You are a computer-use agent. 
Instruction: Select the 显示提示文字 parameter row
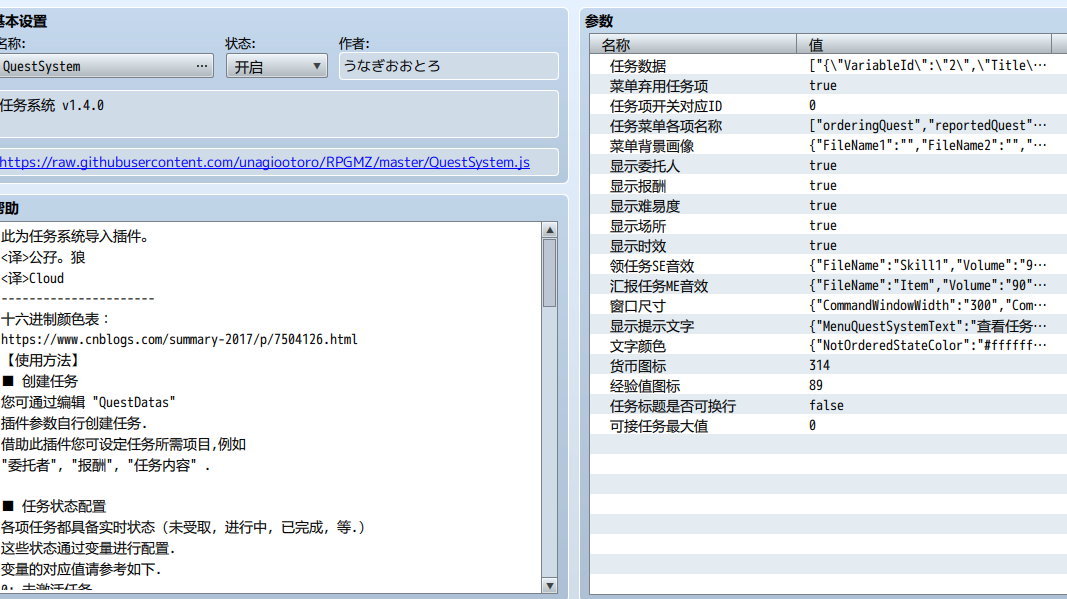click(x=828, y=325)
